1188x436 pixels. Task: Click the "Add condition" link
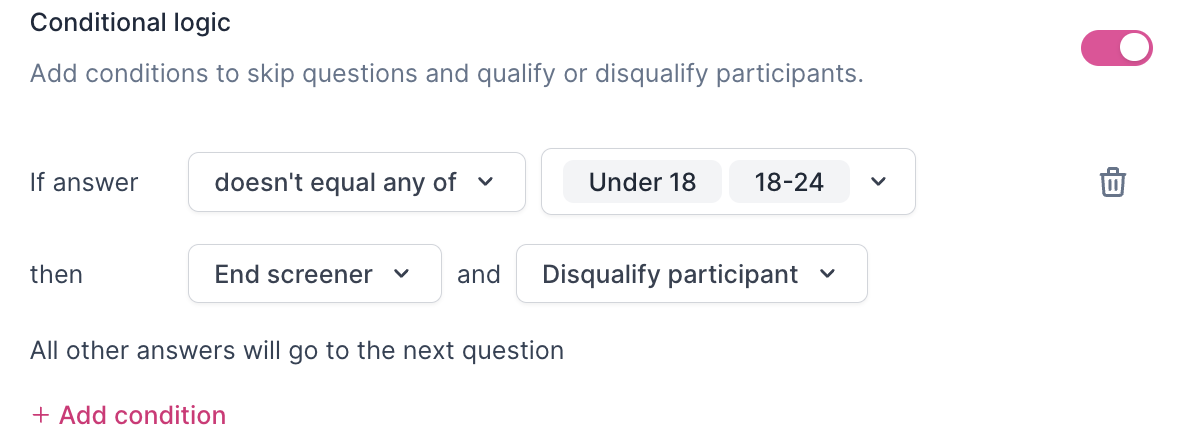click(129, 415)
